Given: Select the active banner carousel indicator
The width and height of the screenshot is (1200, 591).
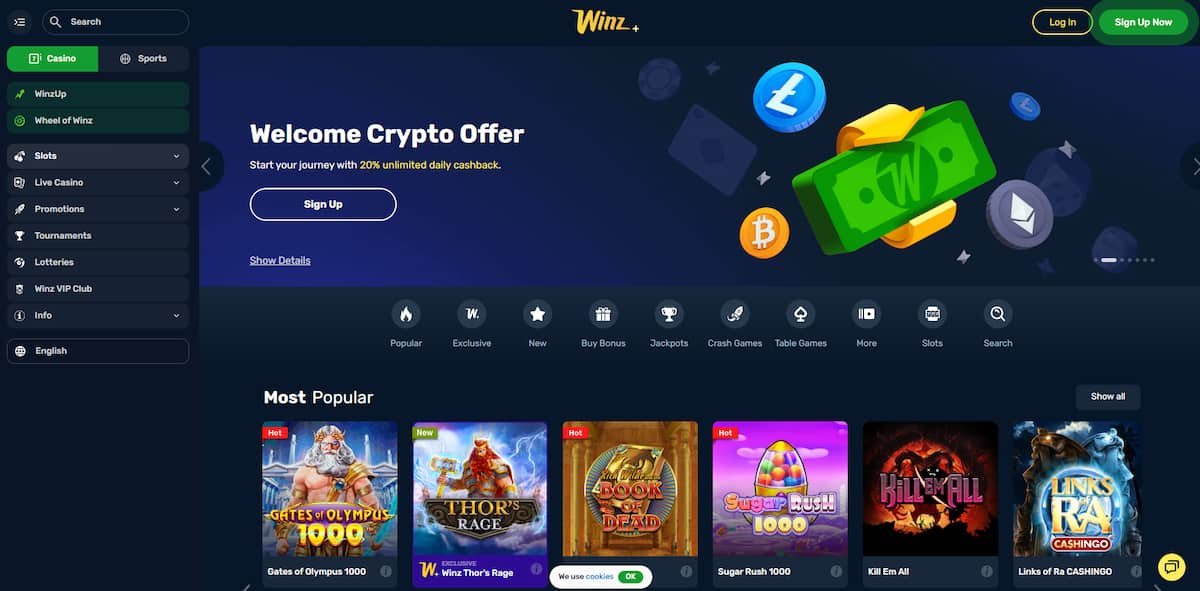Looking at the screenshot, I should tap(1108, 260).
